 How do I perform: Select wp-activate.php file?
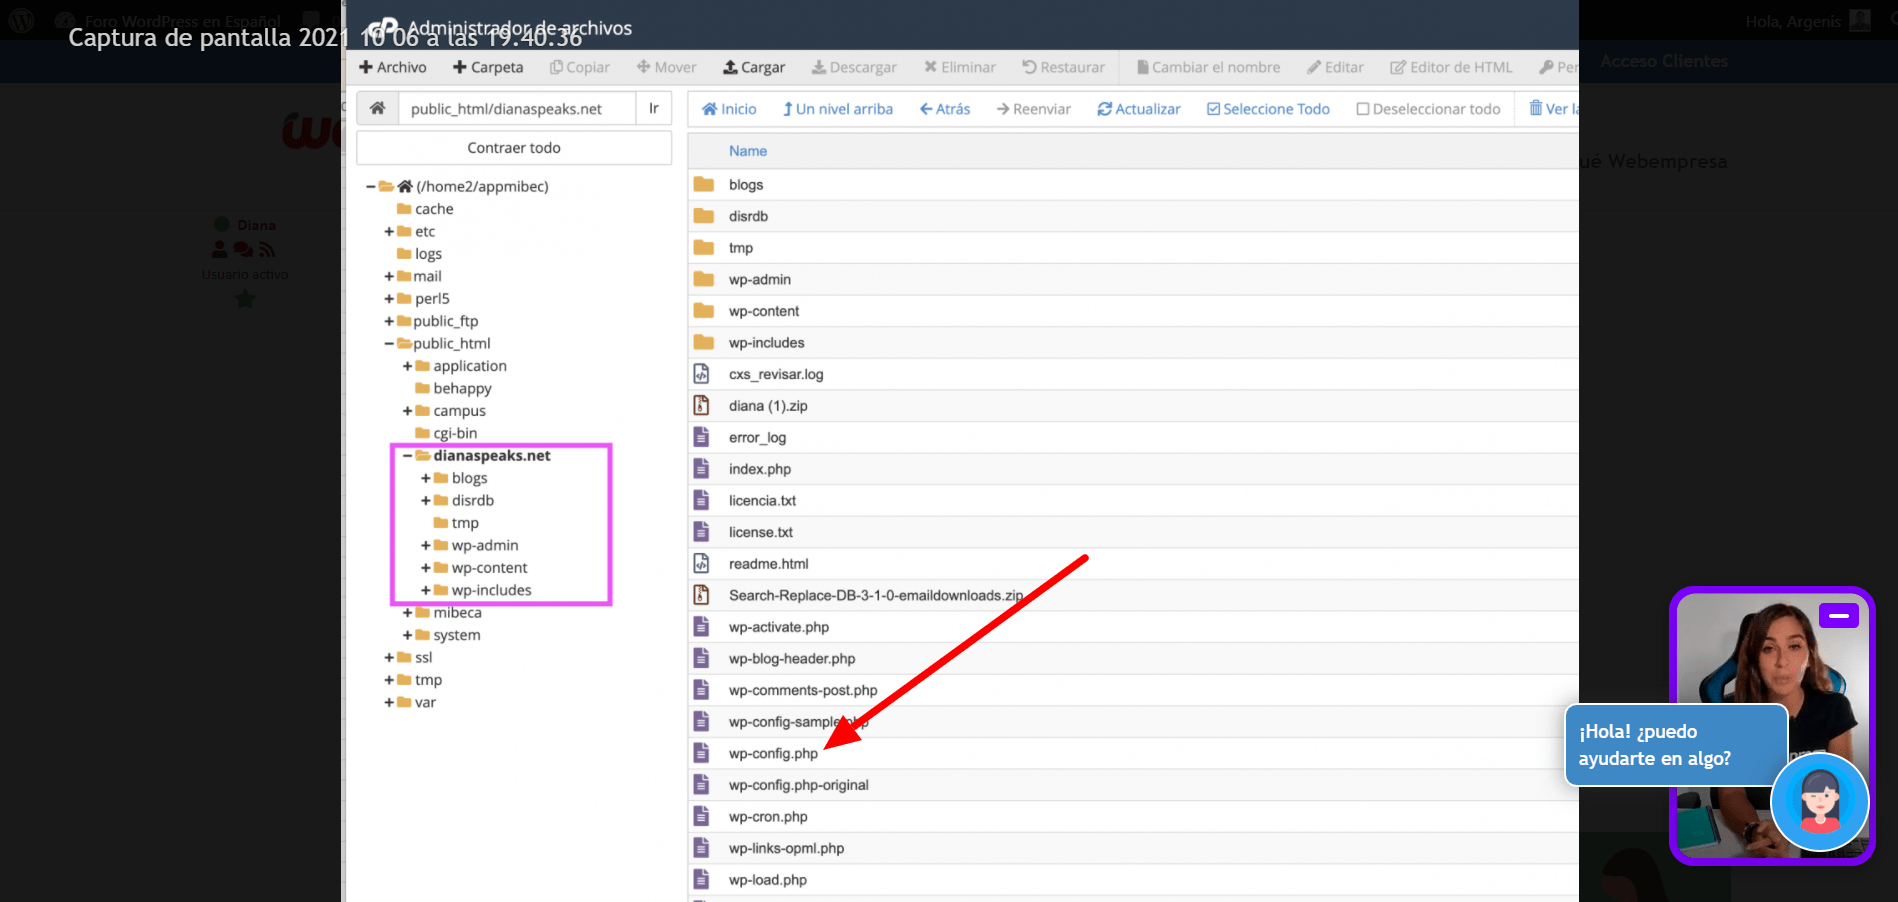779,627
